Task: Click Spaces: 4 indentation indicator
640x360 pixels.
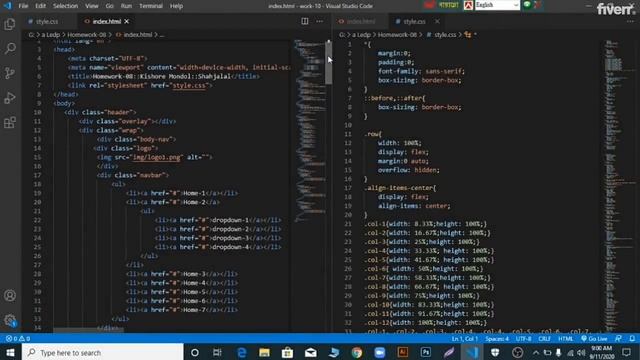Action: coord(497,339)
